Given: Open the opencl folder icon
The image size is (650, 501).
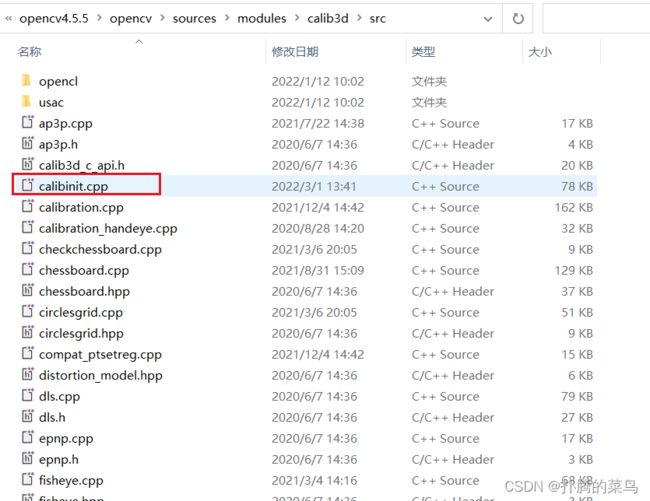Looking at the screenshot, I should (26, 80).
